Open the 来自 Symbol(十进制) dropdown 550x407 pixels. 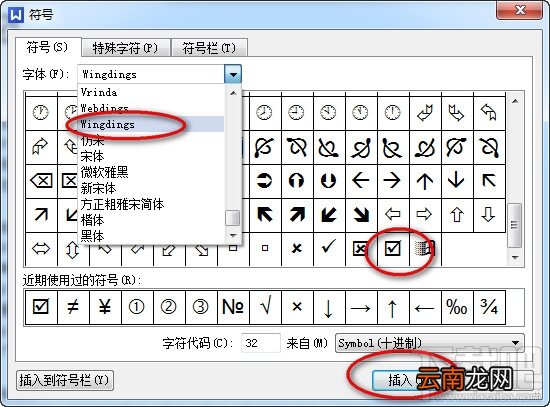coord(430,343)
